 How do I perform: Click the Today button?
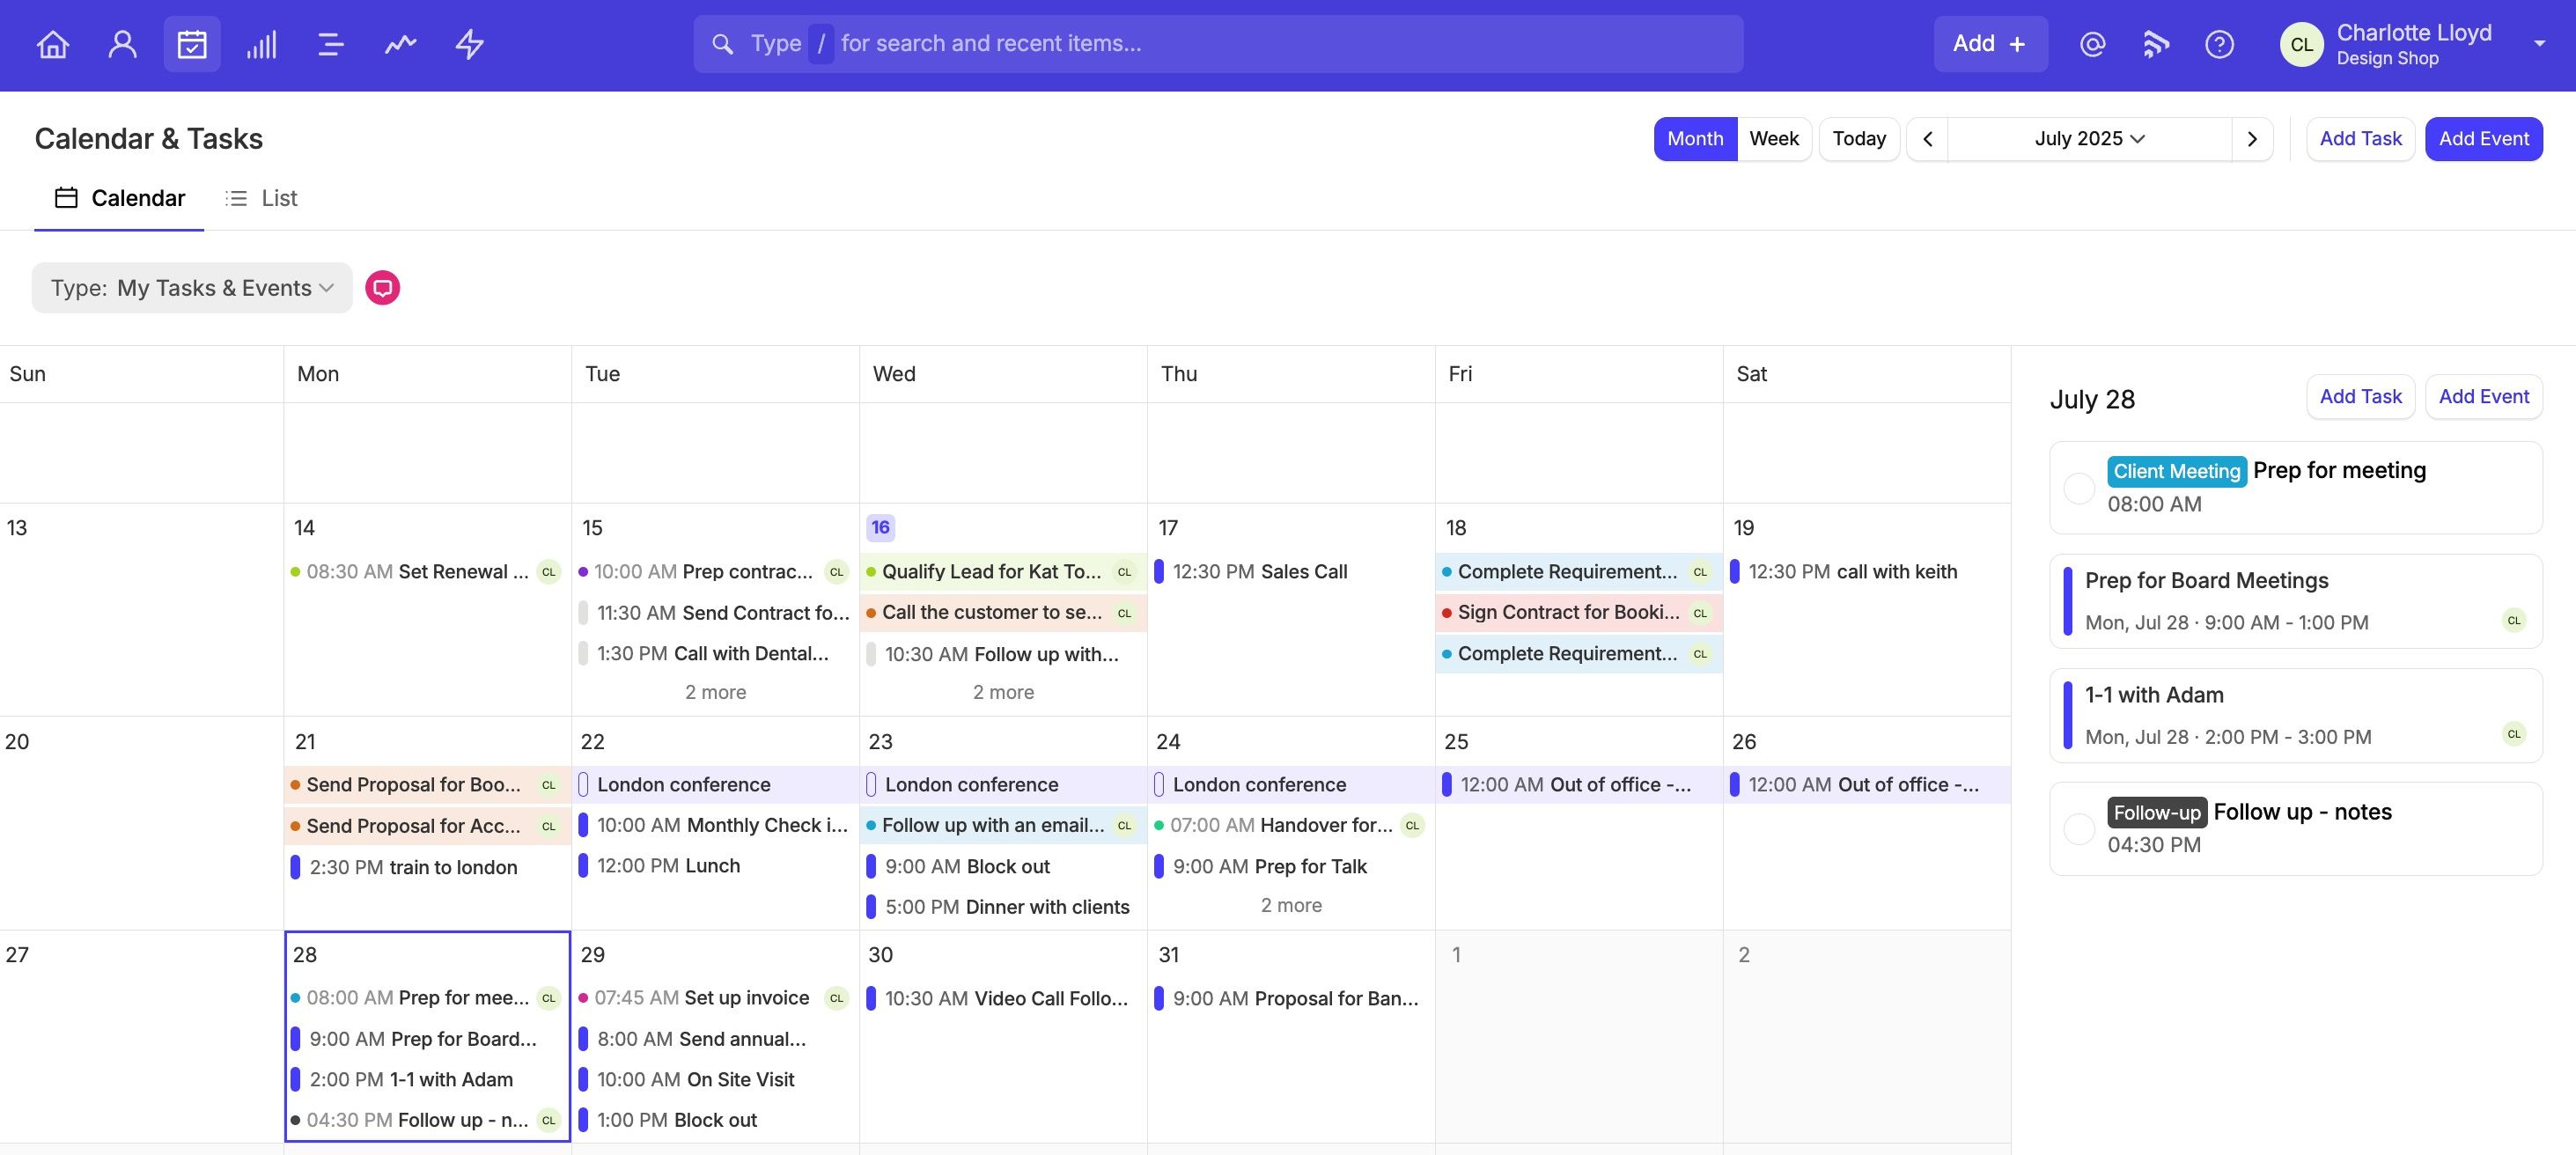pos(1859,139)
